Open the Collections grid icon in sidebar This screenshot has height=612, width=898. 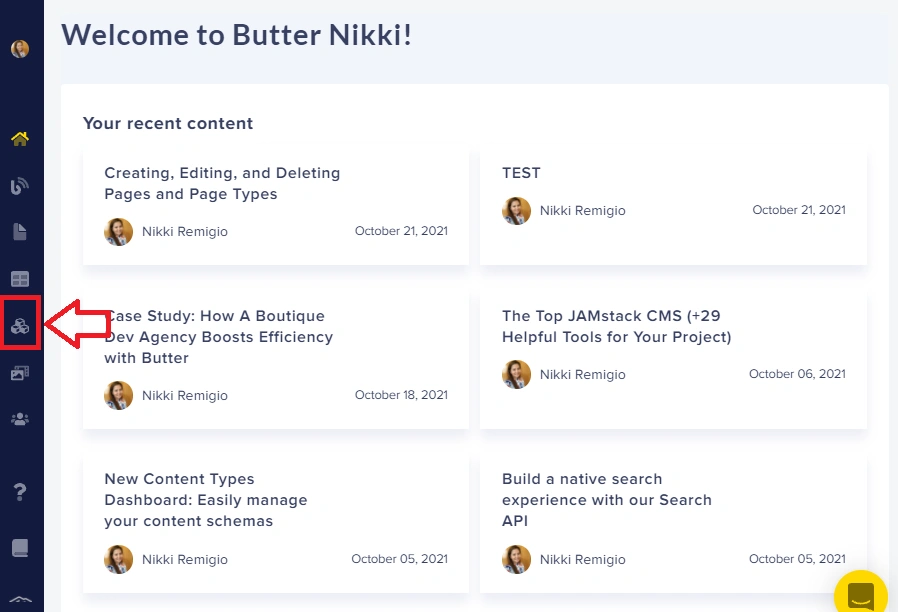coord(20,279)
